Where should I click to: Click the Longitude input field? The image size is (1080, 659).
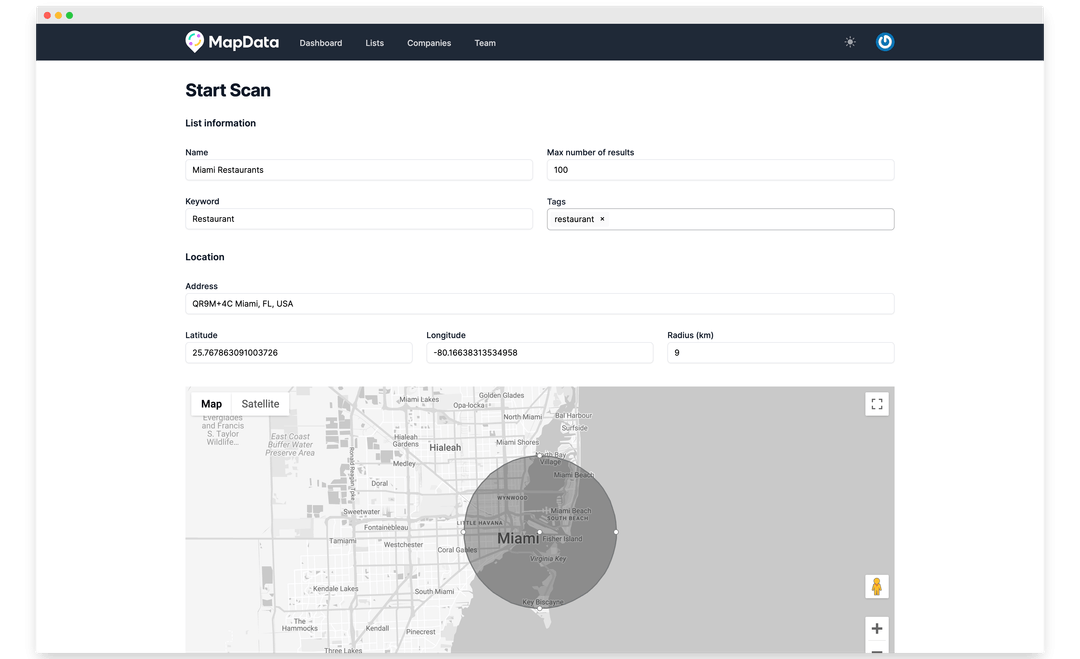539,353
